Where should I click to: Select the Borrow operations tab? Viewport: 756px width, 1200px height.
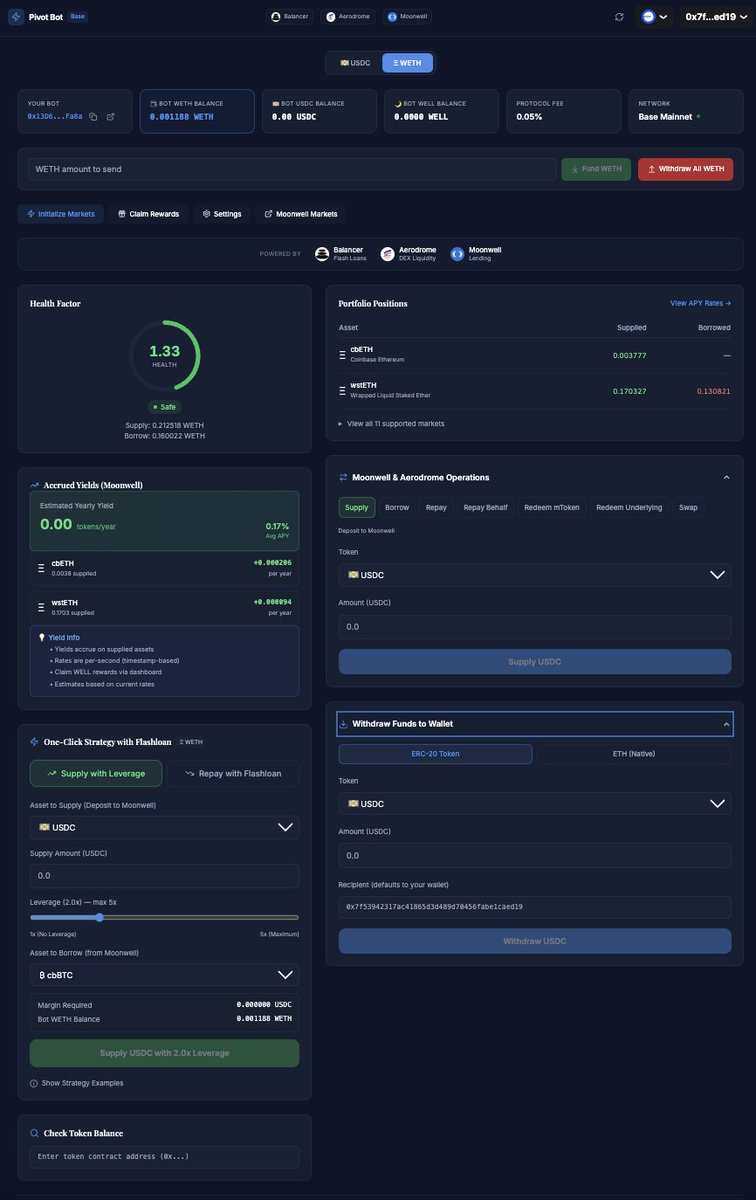pos(397,507)
